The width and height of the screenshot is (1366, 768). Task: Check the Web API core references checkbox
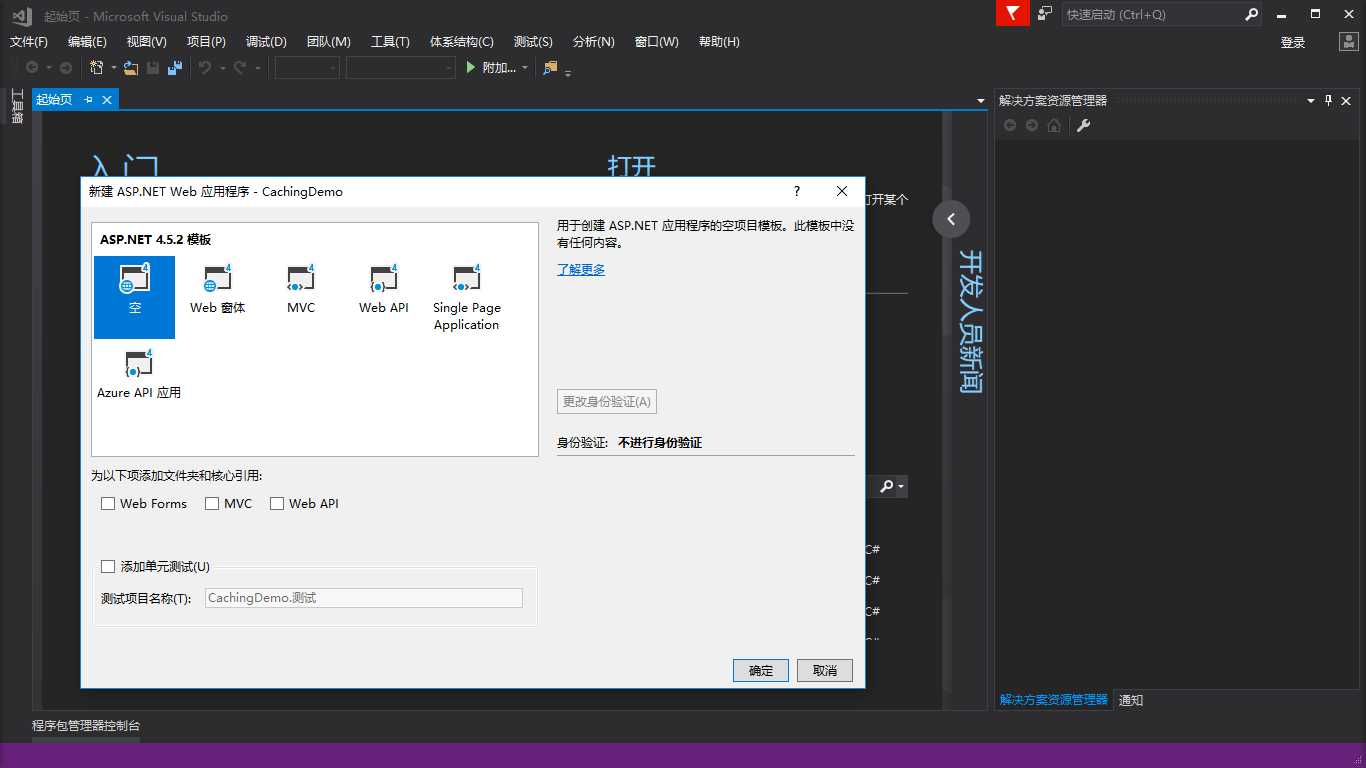(x=277, y=504)
